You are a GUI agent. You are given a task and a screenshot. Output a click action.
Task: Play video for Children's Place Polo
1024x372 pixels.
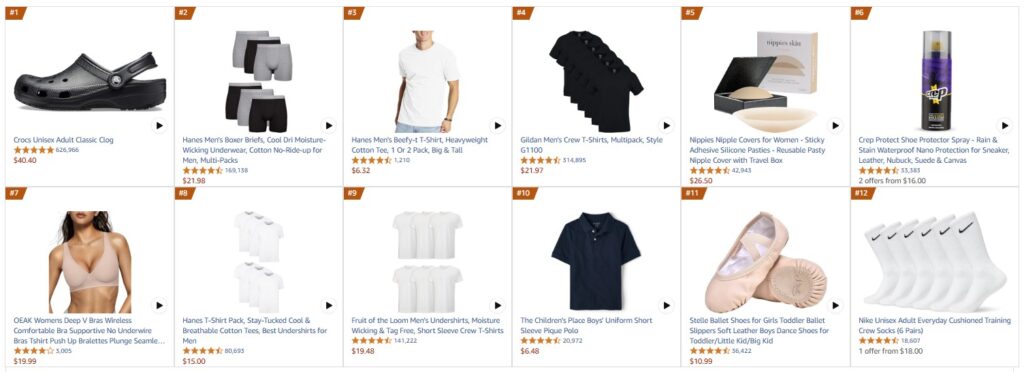click(666, 305)
